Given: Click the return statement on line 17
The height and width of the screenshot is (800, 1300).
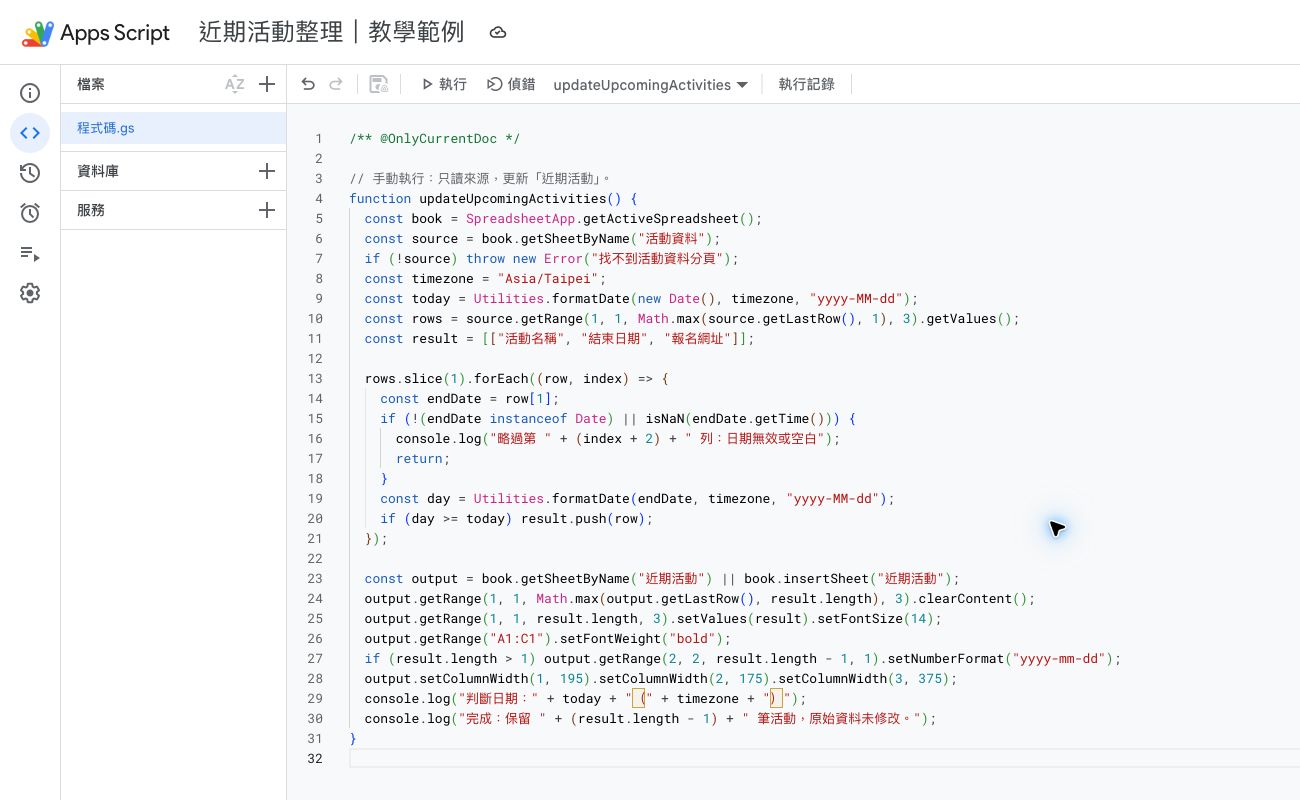Looking at the screenshot, I should tap(422, 458).
